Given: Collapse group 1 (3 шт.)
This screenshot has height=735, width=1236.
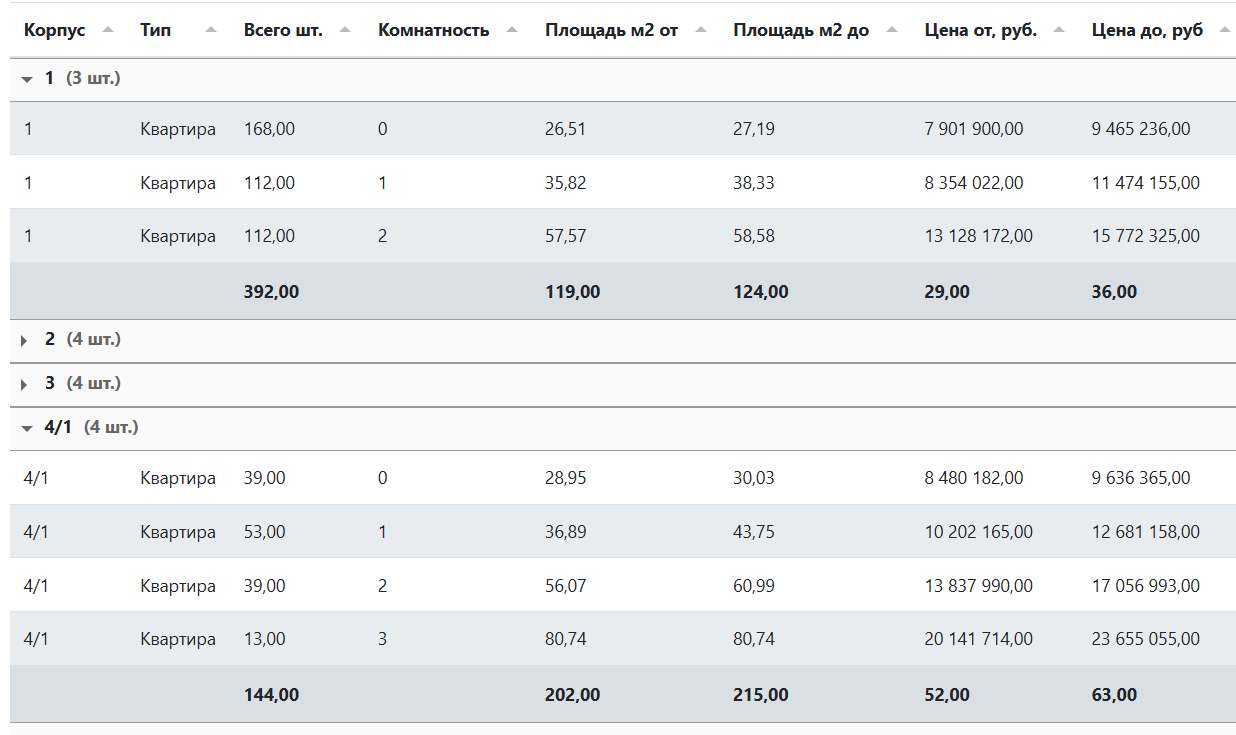Looking at the screenshot, I should coord(27,79).
